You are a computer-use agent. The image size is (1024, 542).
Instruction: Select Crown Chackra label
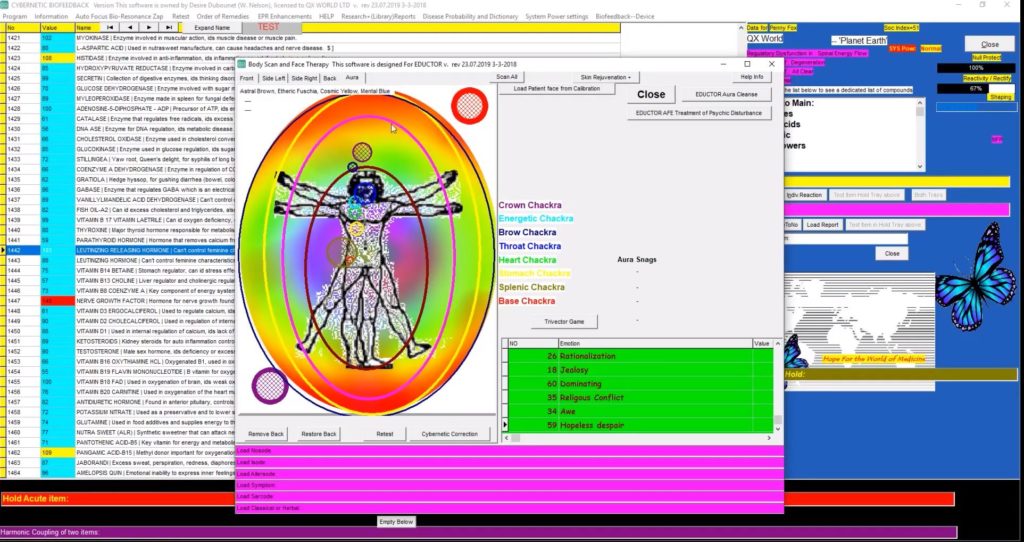pos(530,205)
